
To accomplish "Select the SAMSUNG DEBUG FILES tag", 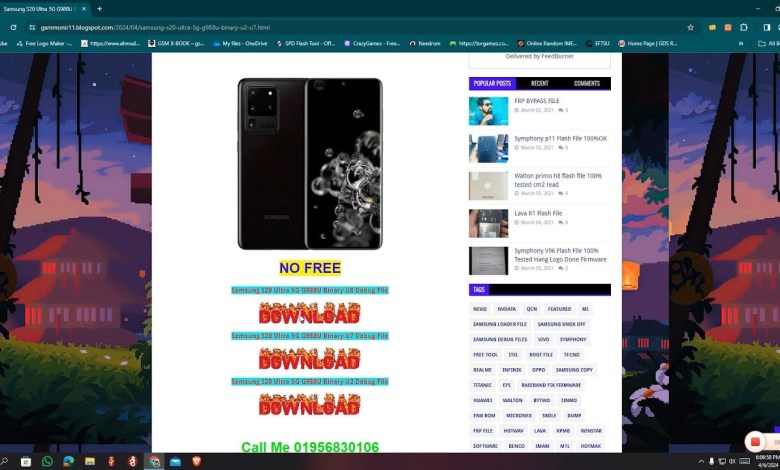I will pos(500,339).
